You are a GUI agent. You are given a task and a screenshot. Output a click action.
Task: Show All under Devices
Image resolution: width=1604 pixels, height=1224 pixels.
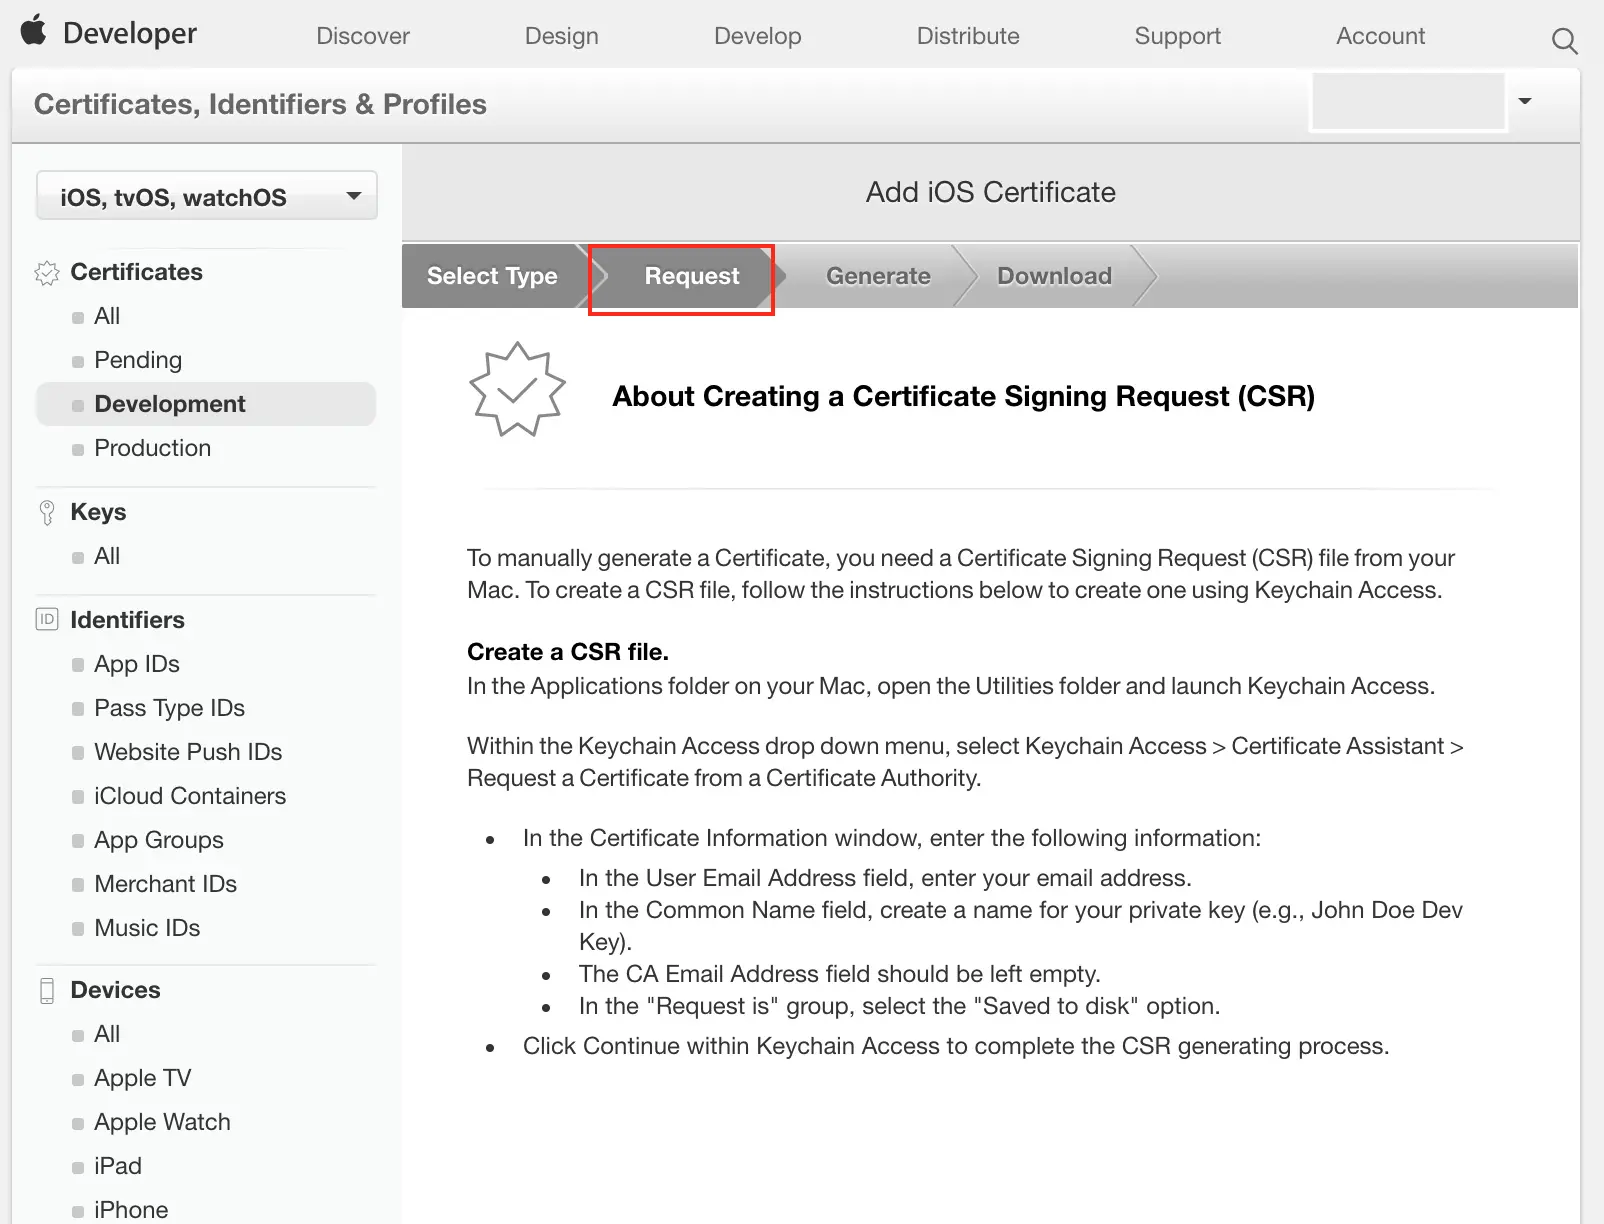click(x=107, y=1034)
